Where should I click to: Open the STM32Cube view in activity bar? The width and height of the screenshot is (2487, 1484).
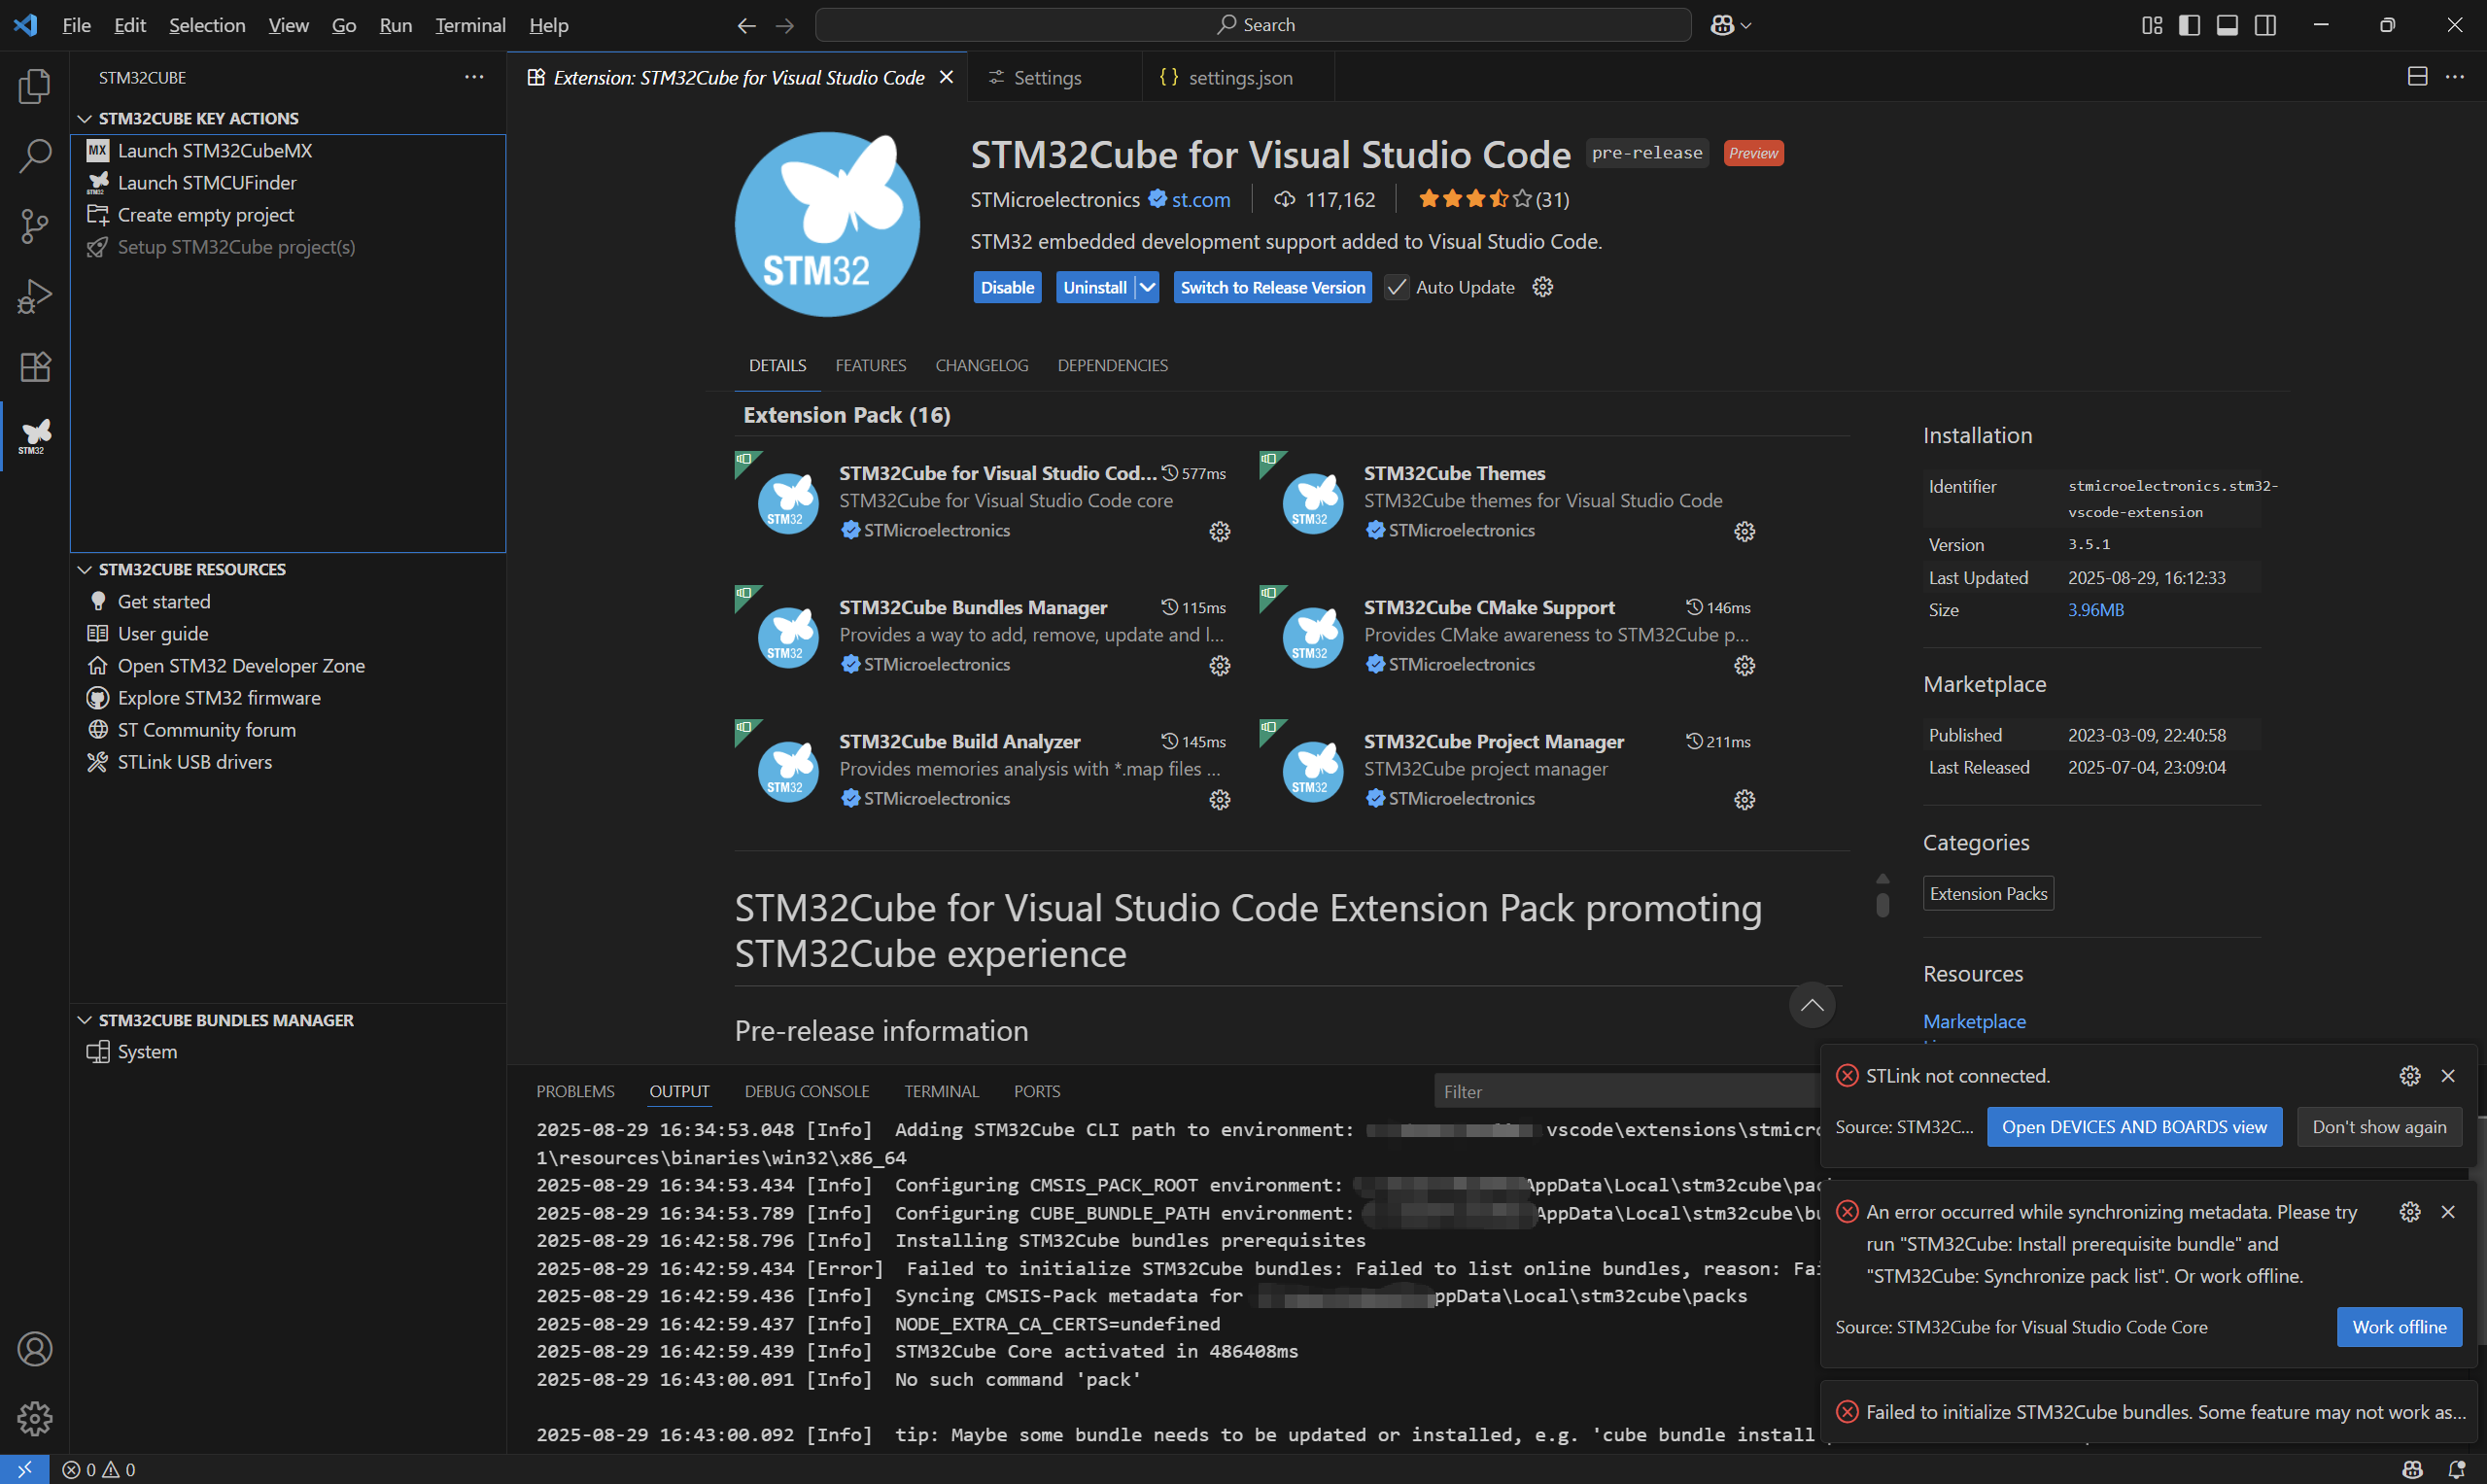(x=35, y=436)
